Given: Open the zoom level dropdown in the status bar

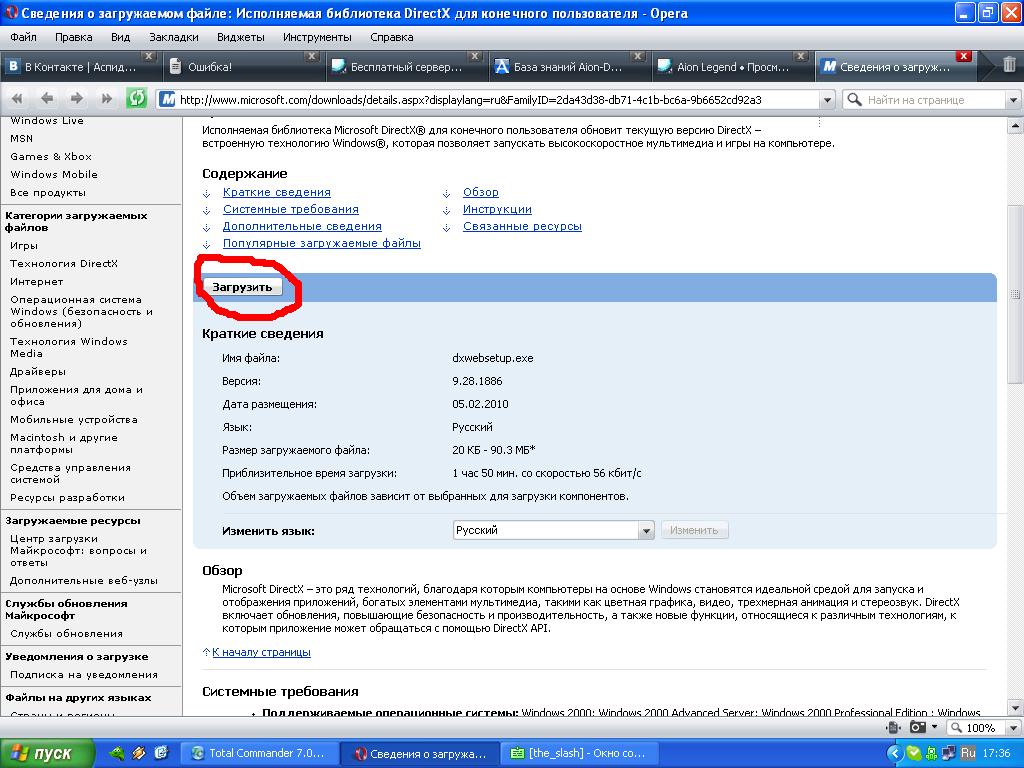Looking at the screenshot, I should pos(1014,728).
